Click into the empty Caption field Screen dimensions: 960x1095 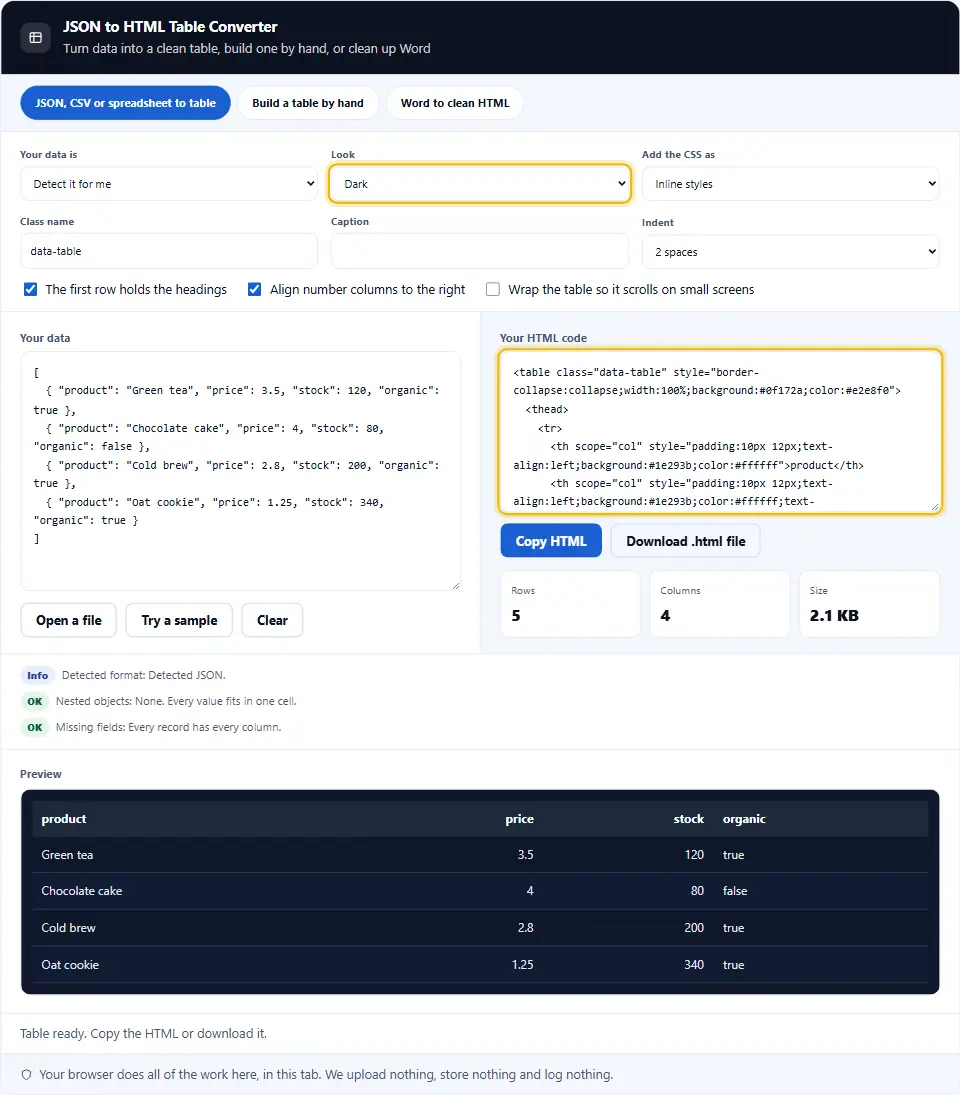point(480,251)
